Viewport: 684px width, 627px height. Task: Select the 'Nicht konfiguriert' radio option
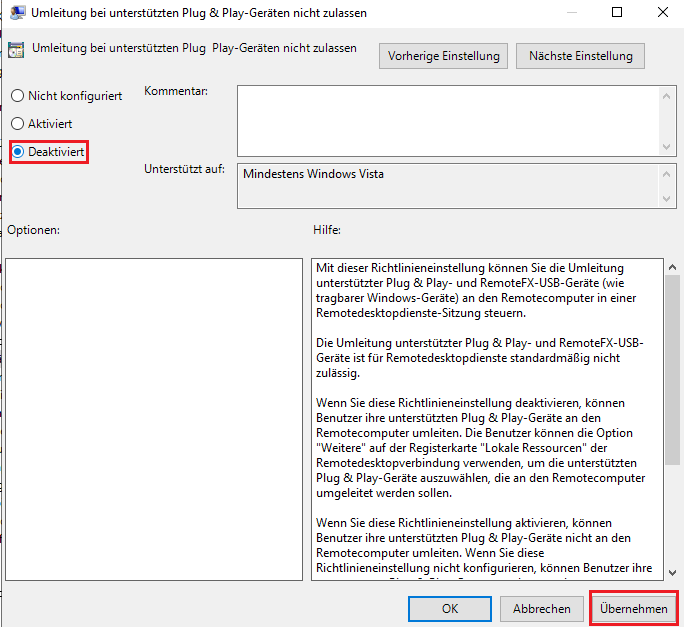pos(17,96)
